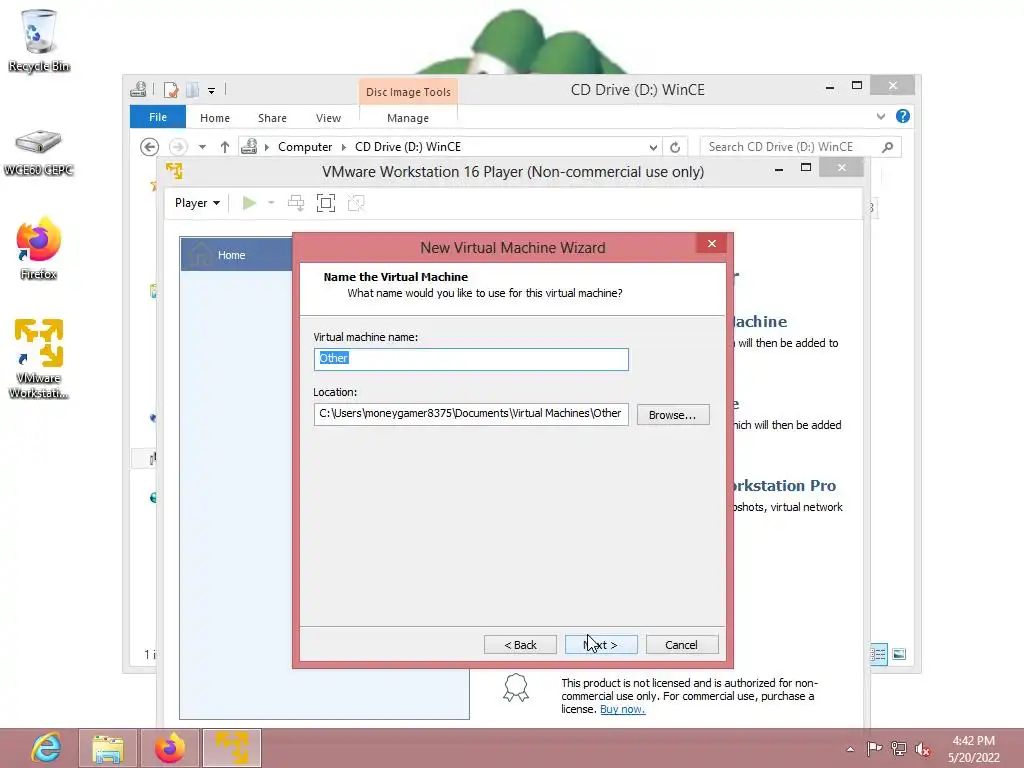Select the VMware Workstation desktop shortcut
This screenshot has height=768, width=1024.
pyautogui.click(x=39, y=358)
